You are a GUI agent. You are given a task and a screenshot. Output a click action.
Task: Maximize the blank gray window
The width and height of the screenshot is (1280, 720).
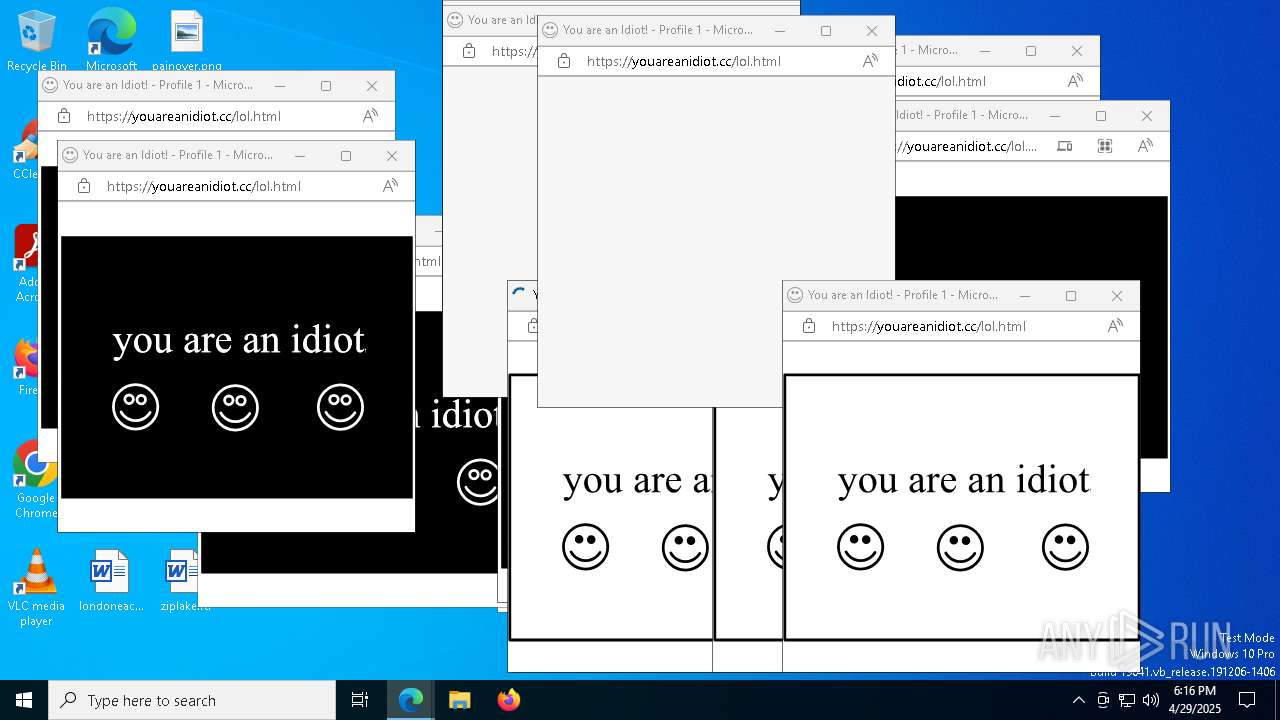click(826, 30)
